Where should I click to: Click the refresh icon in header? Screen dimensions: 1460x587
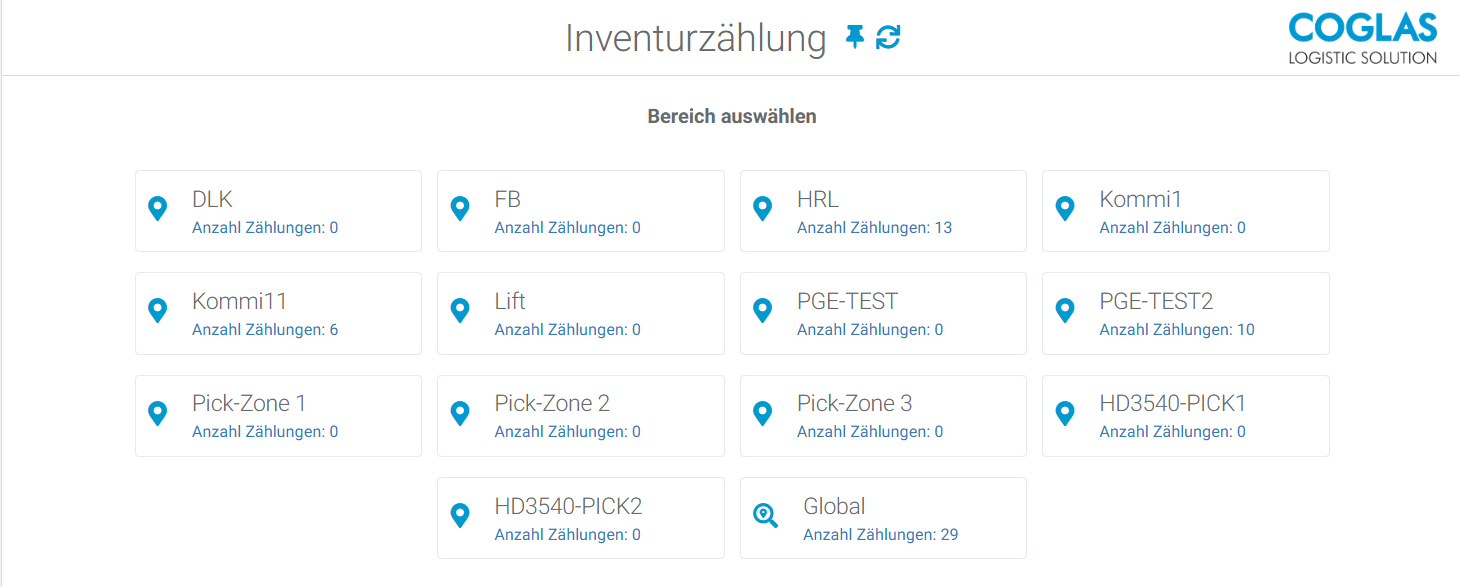[x=888, y=38]
